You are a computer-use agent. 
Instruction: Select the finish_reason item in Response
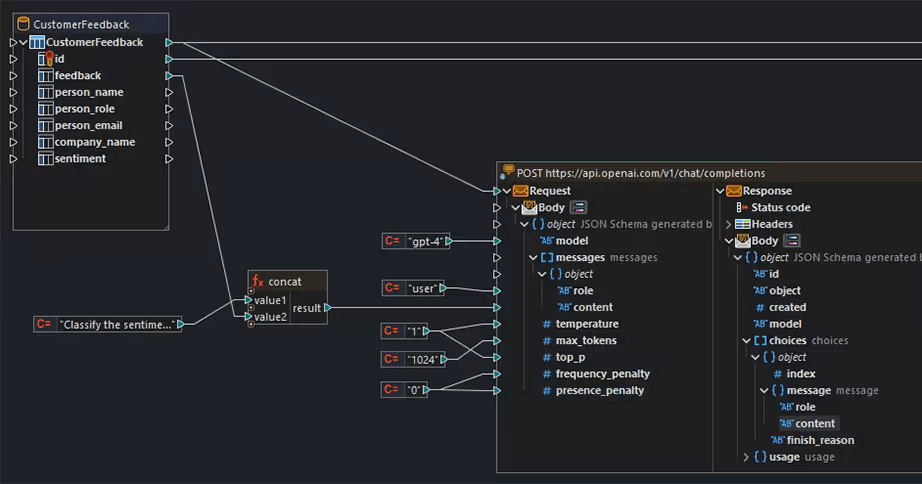pos(819,440)
